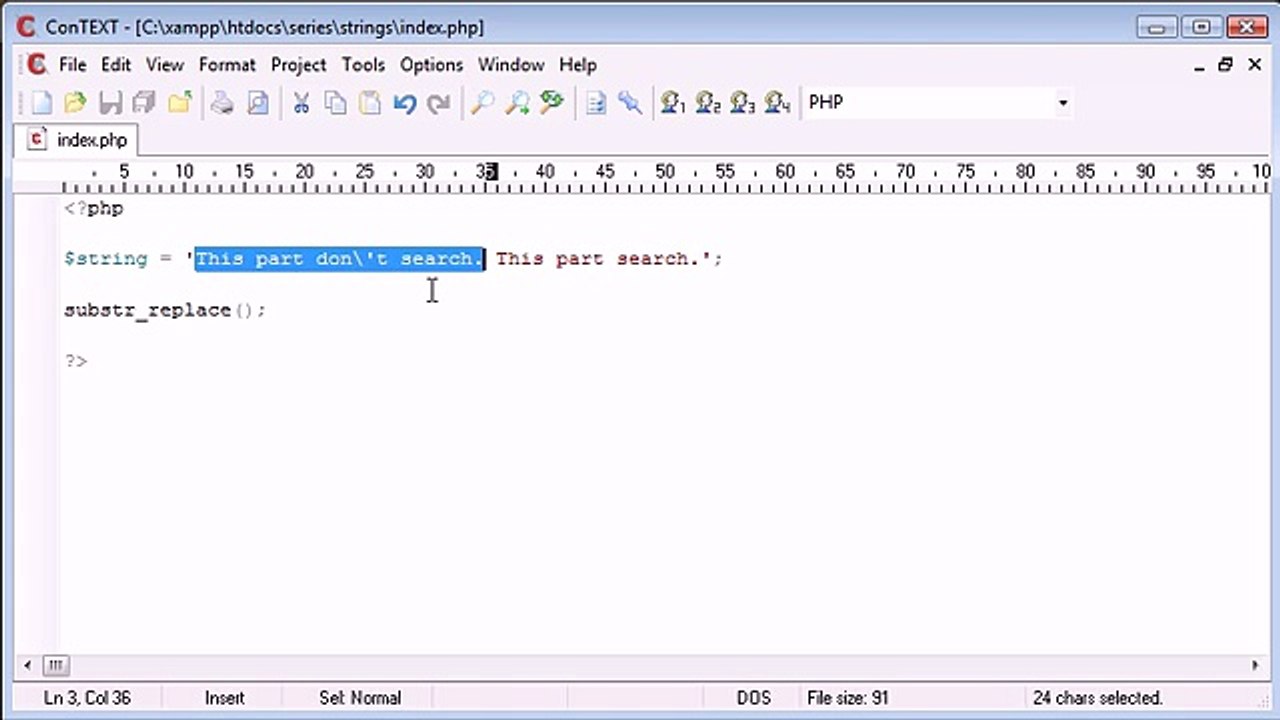Open the Window menu
Image resolution: width=1280 pixels, height=720 pixels.
[x=510, y=65]
